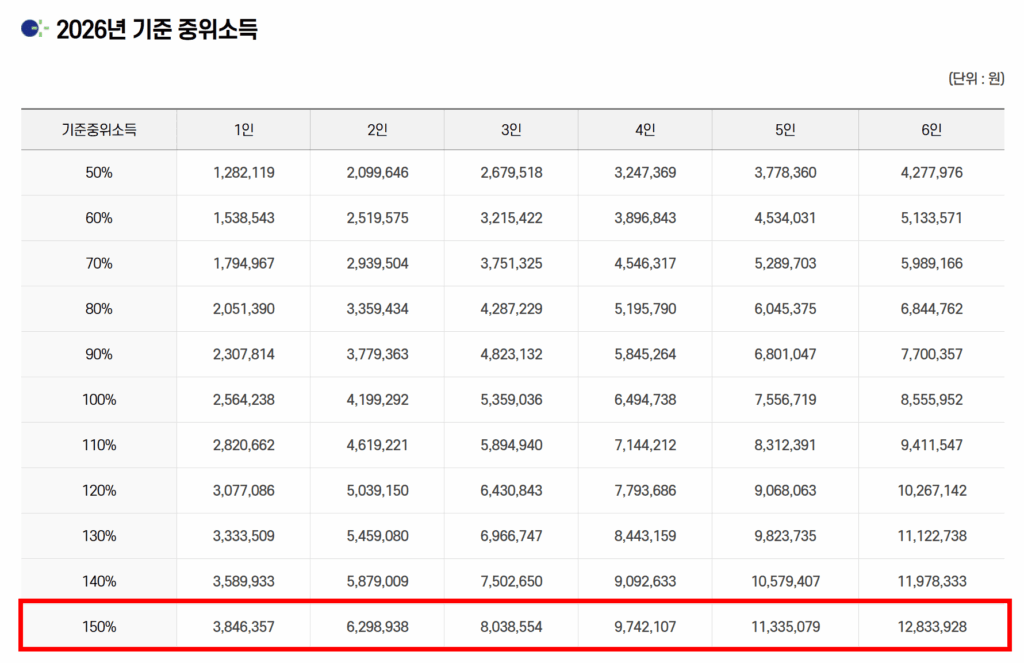The width and height of the screenshot is (1024, 663).
Task: Click the 1인 column header
Action: [244, 129]
